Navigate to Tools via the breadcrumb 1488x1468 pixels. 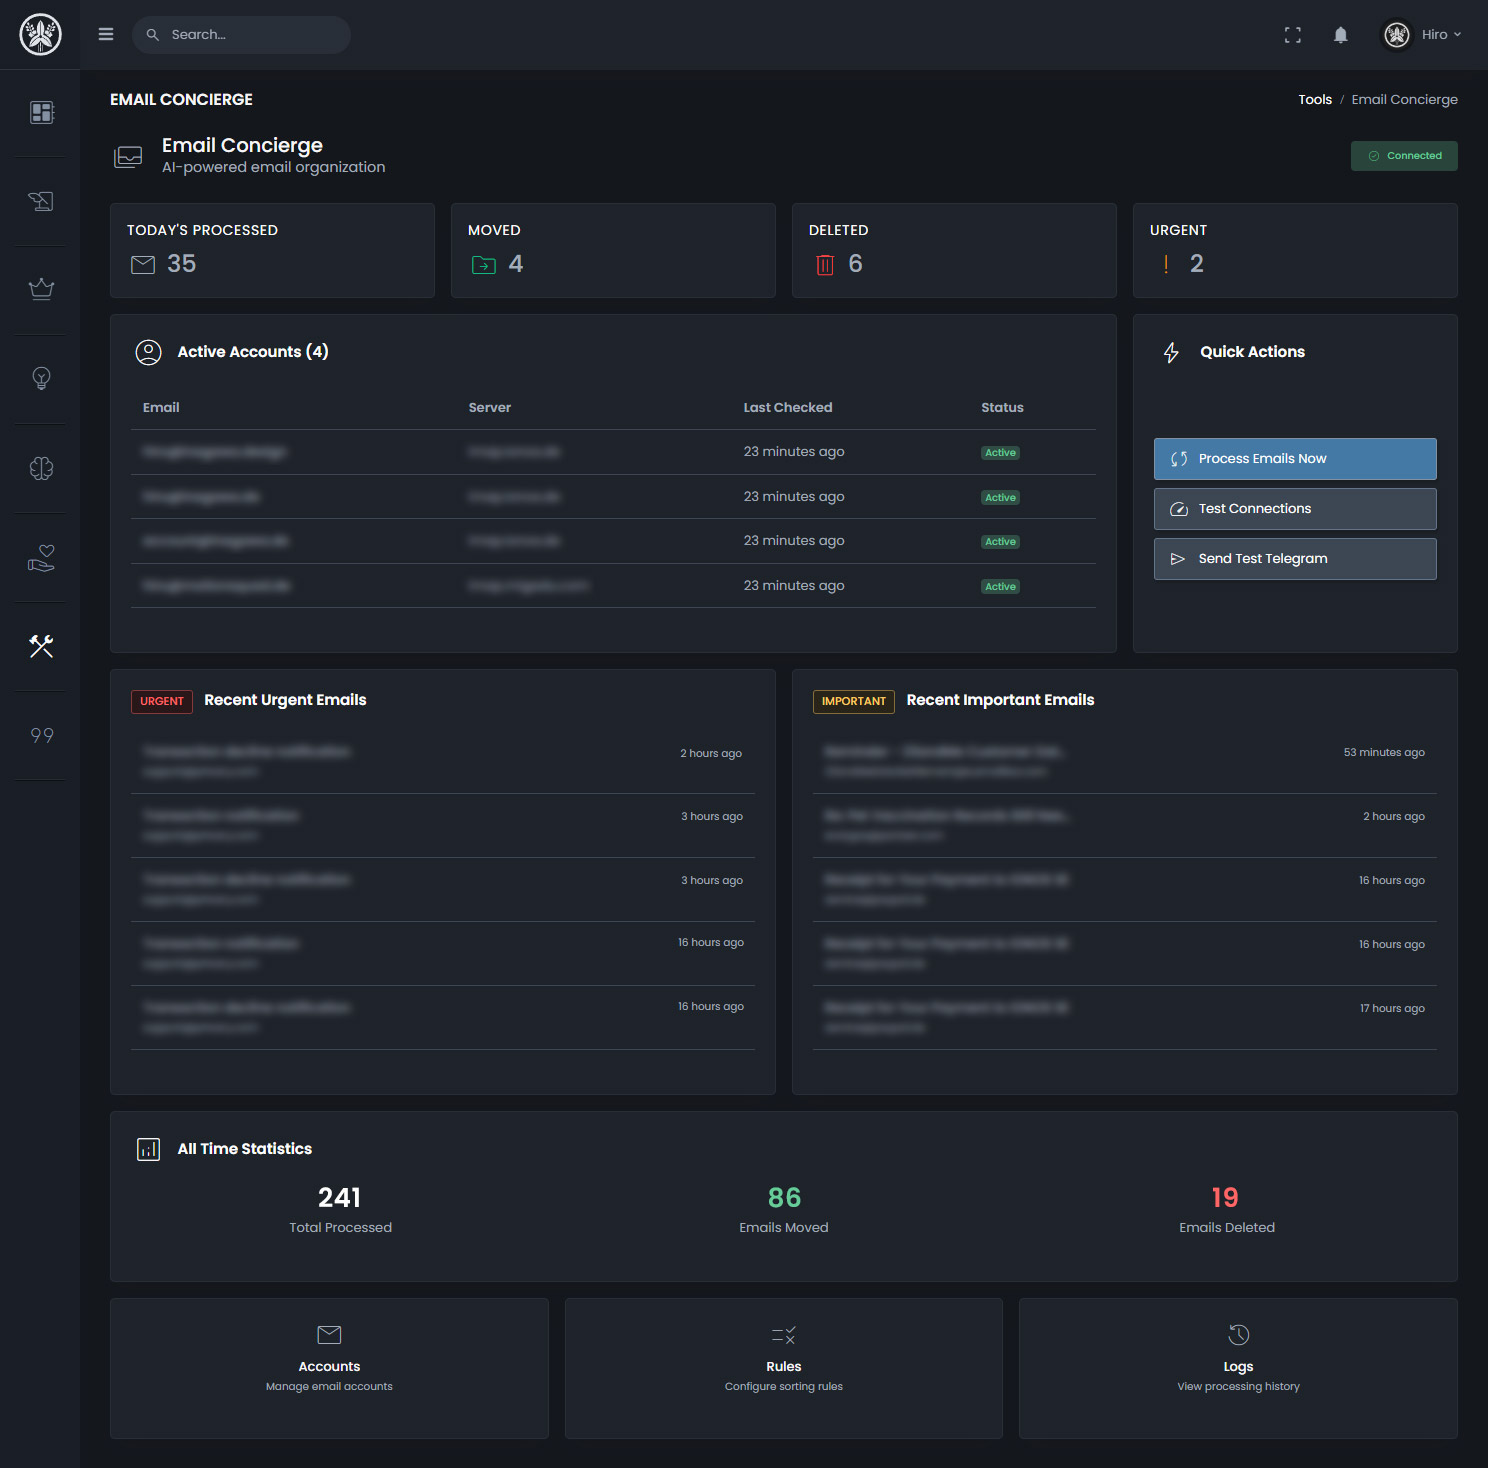pyautogui.click(x=1315, y=99)
